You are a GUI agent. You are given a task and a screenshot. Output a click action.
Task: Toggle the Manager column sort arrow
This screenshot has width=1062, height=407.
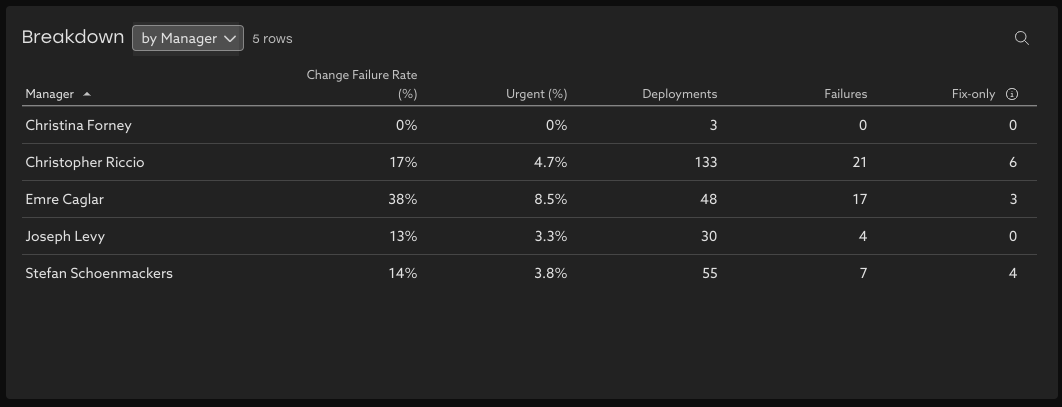click(x=87, y=94)
